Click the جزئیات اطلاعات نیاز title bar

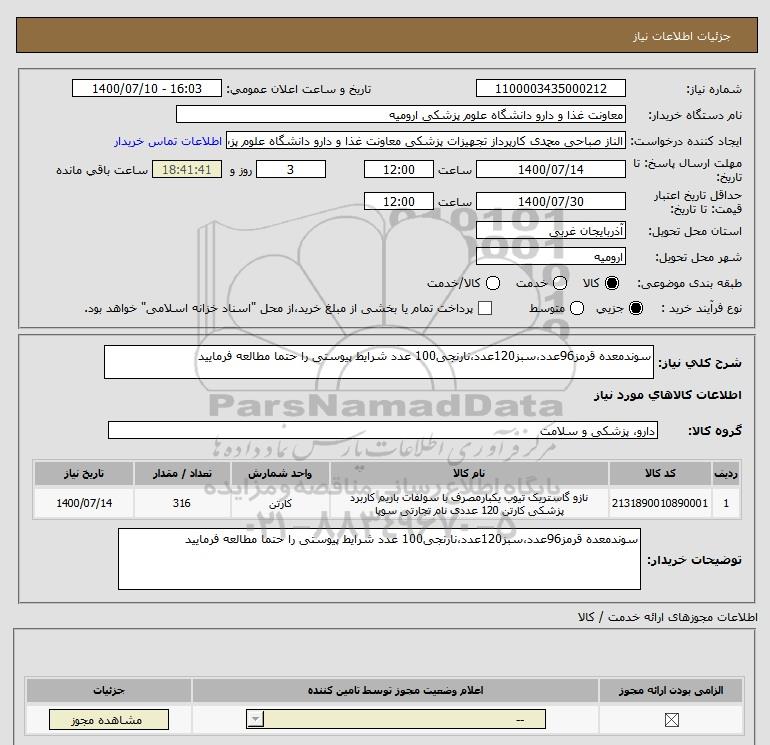pyautogui.click(x=387, y=35)
